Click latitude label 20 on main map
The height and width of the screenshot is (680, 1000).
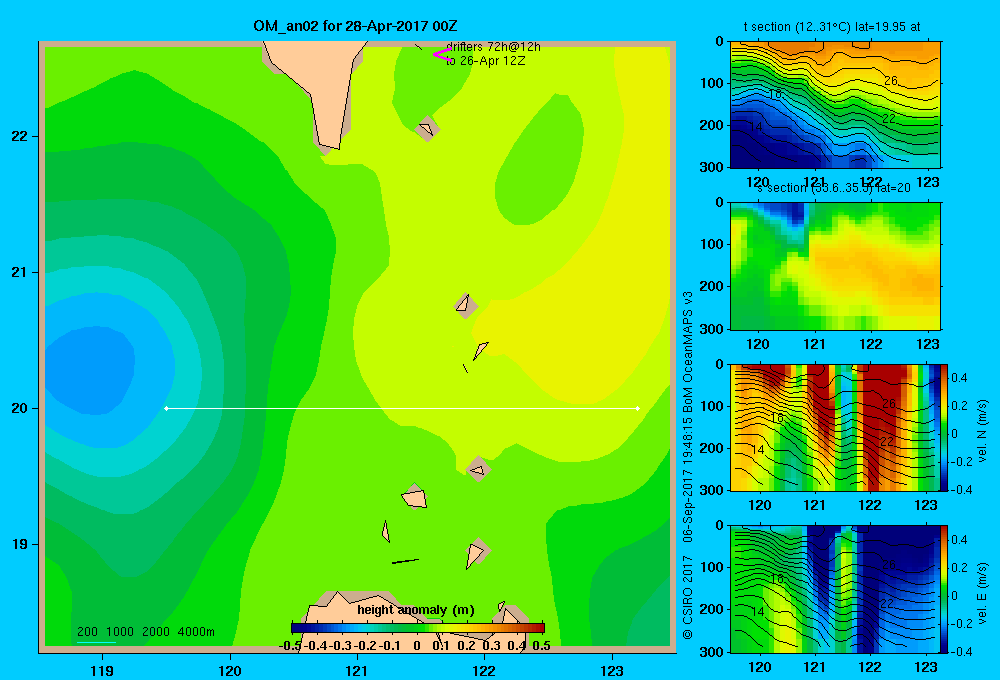click(x=20, y=408)
